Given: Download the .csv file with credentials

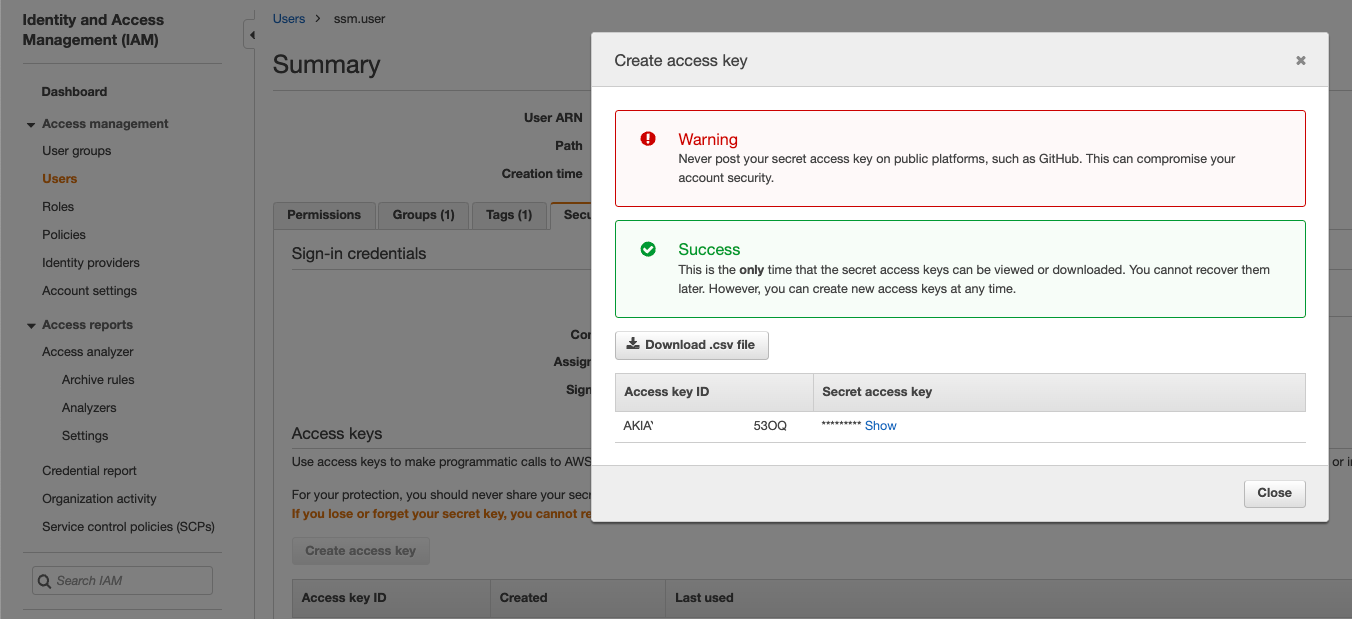Looking at the screenshot, I should click(x=691, y=344).
